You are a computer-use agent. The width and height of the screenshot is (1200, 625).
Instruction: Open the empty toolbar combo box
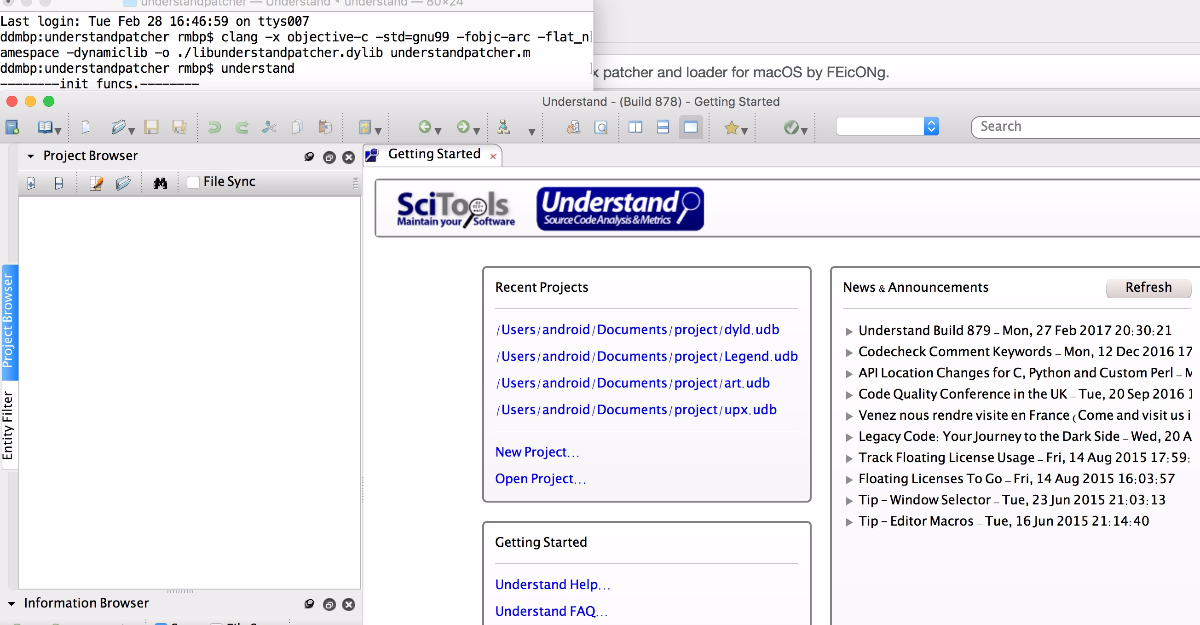click(x=887, y=126)
